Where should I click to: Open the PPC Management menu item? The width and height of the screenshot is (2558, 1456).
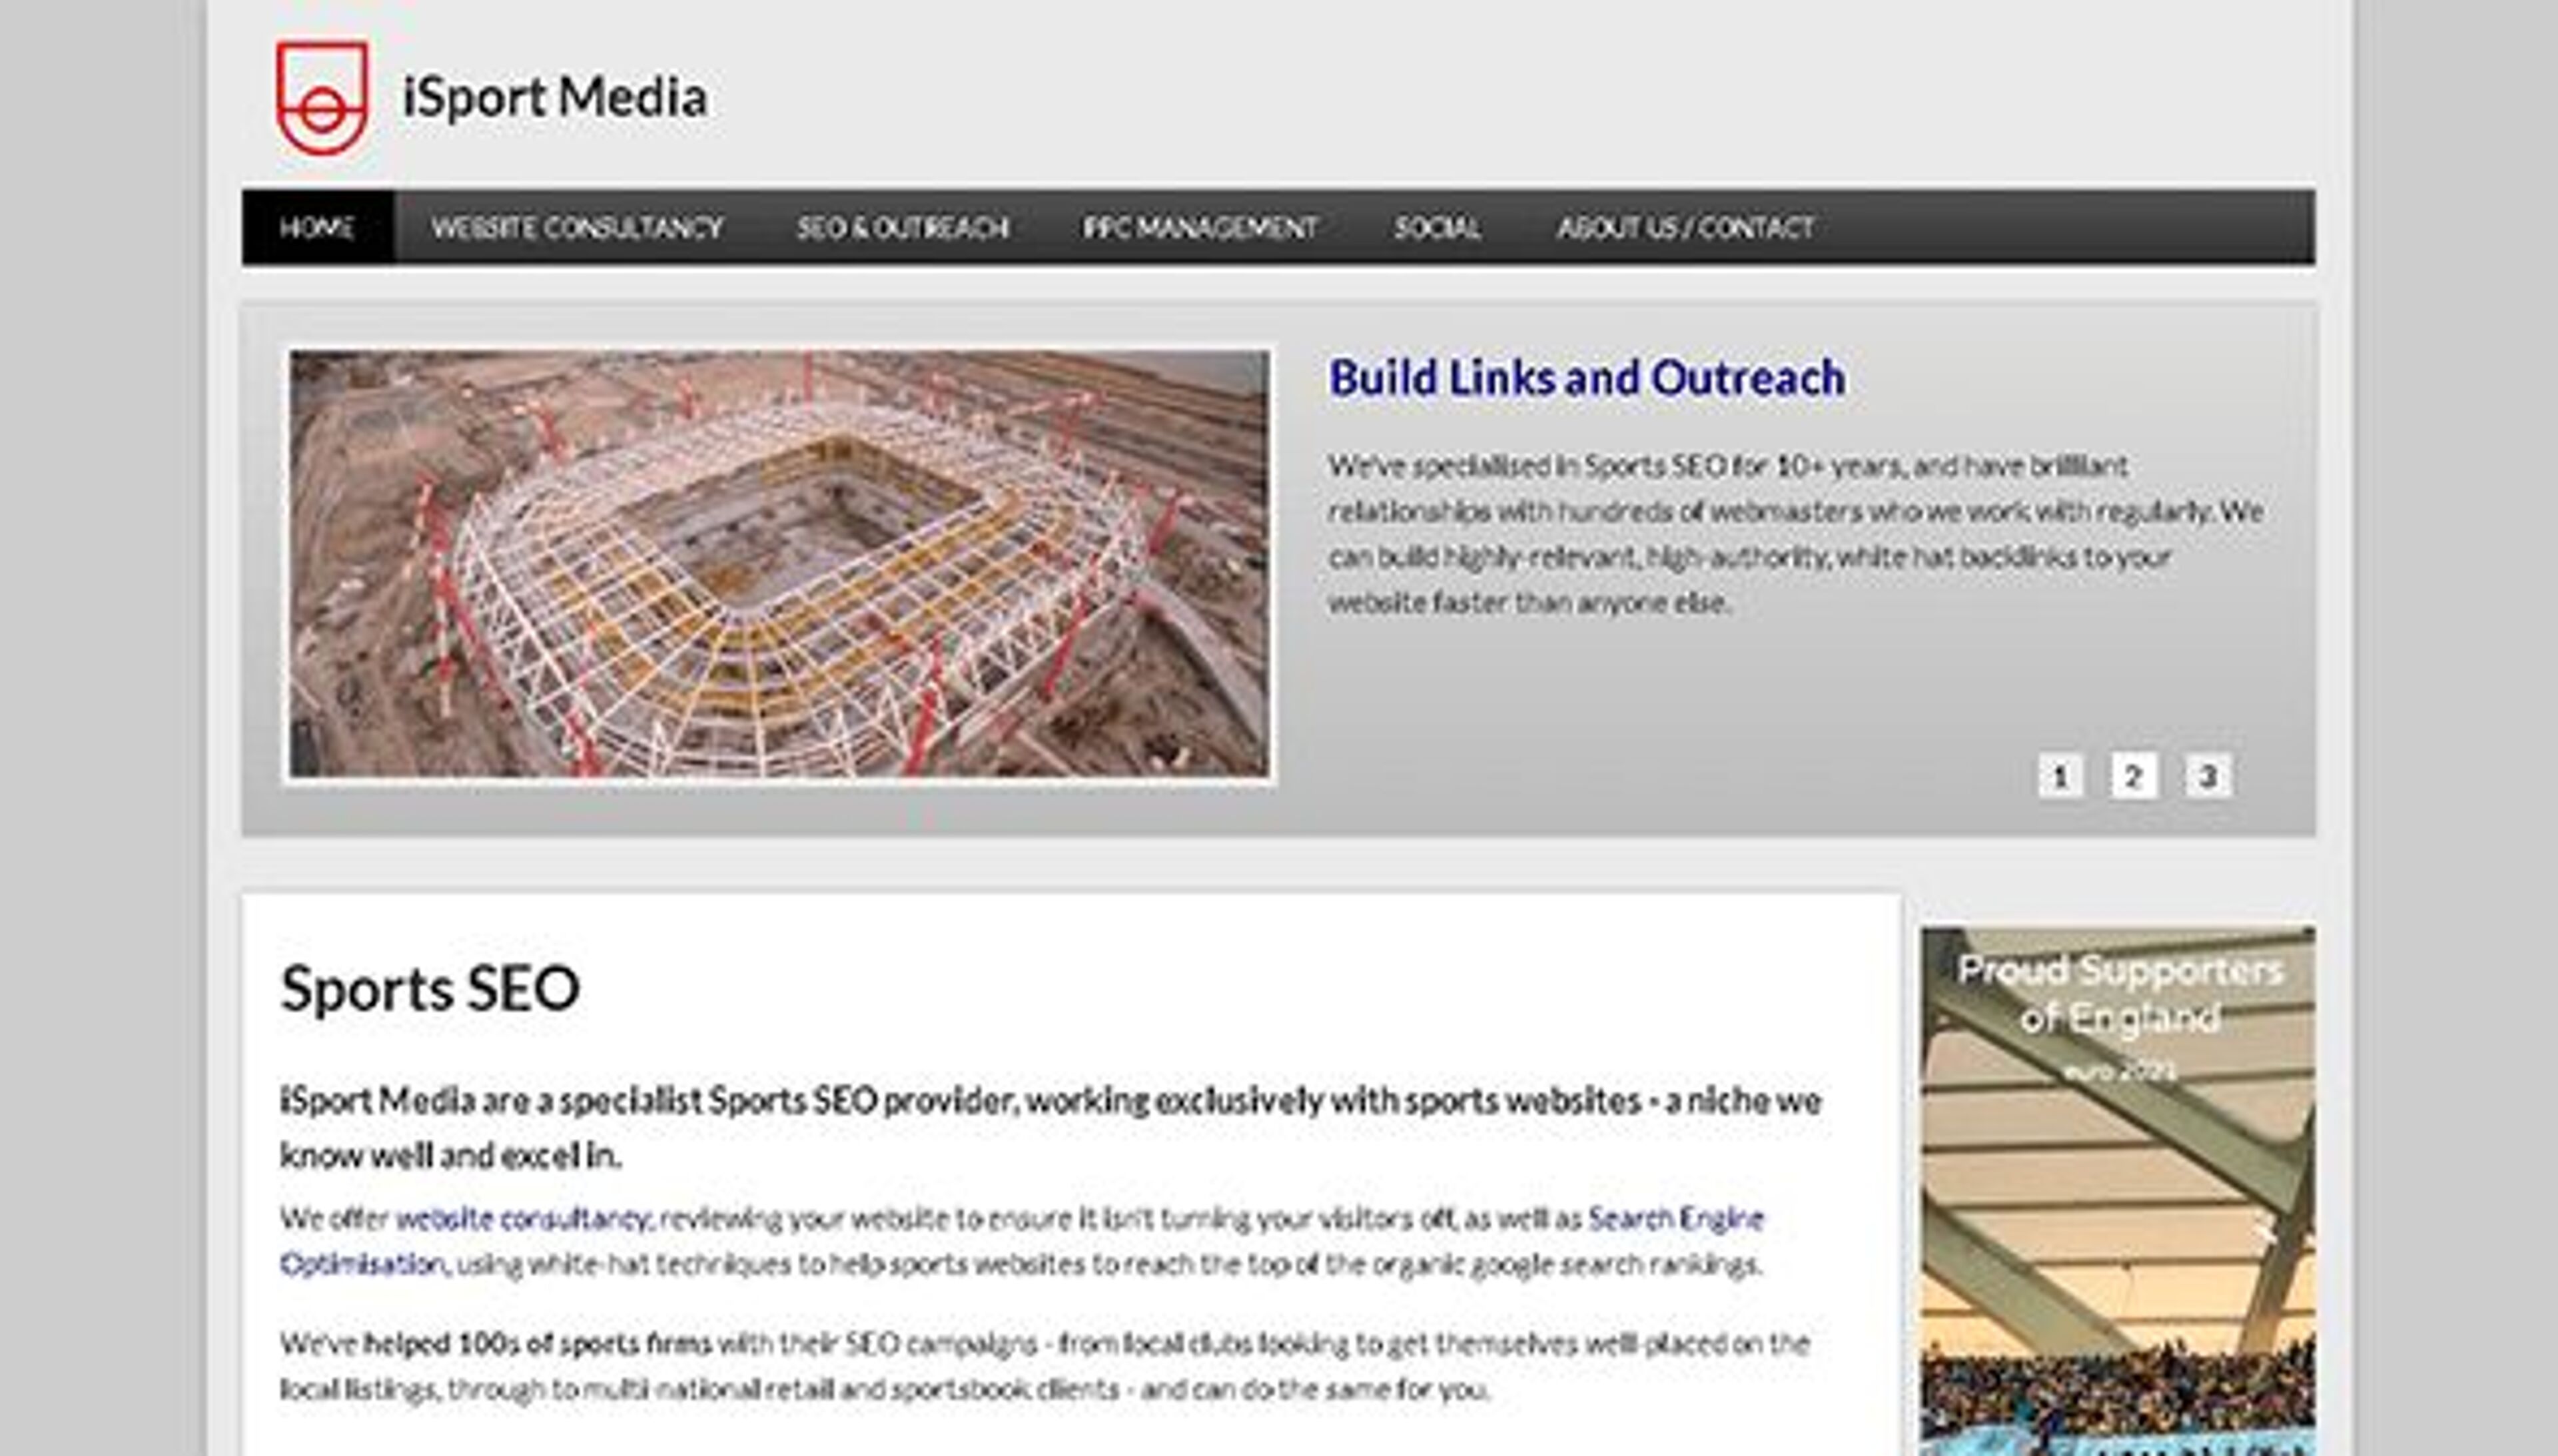[x=1200, y=227]
